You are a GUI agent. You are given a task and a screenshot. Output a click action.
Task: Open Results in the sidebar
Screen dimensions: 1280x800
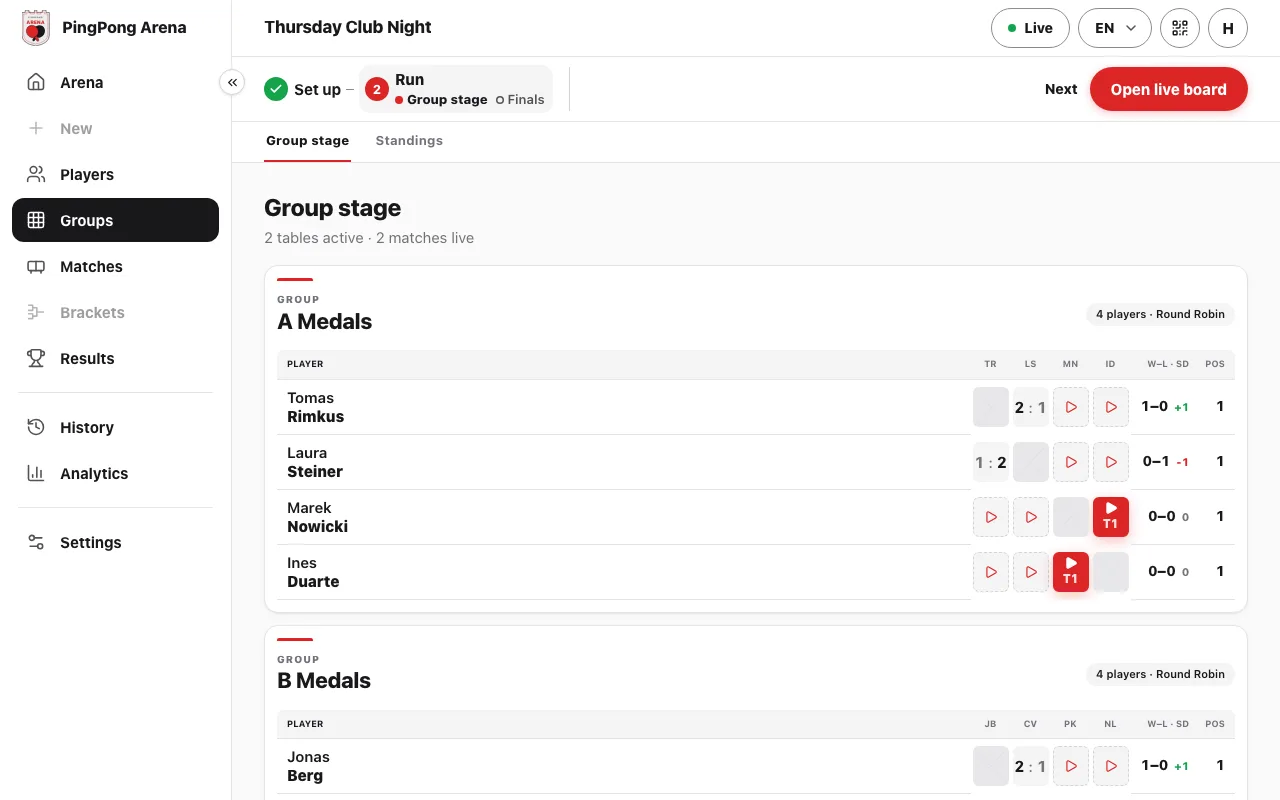(x=115, y=359)
